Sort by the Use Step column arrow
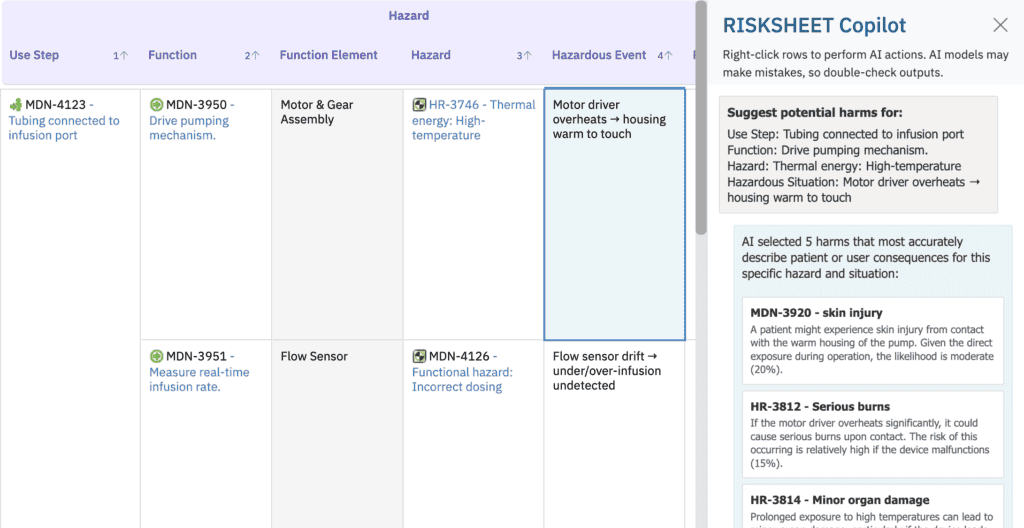The image size is (1024, 528). coord(124,56)
